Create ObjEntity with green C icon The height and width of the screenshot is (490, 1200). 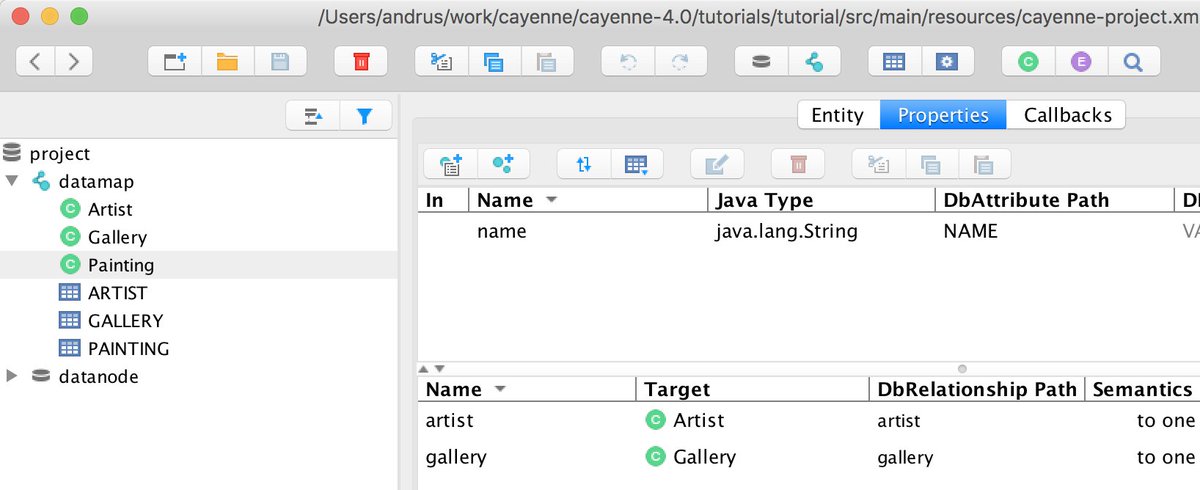click(x=1028, y=62)
